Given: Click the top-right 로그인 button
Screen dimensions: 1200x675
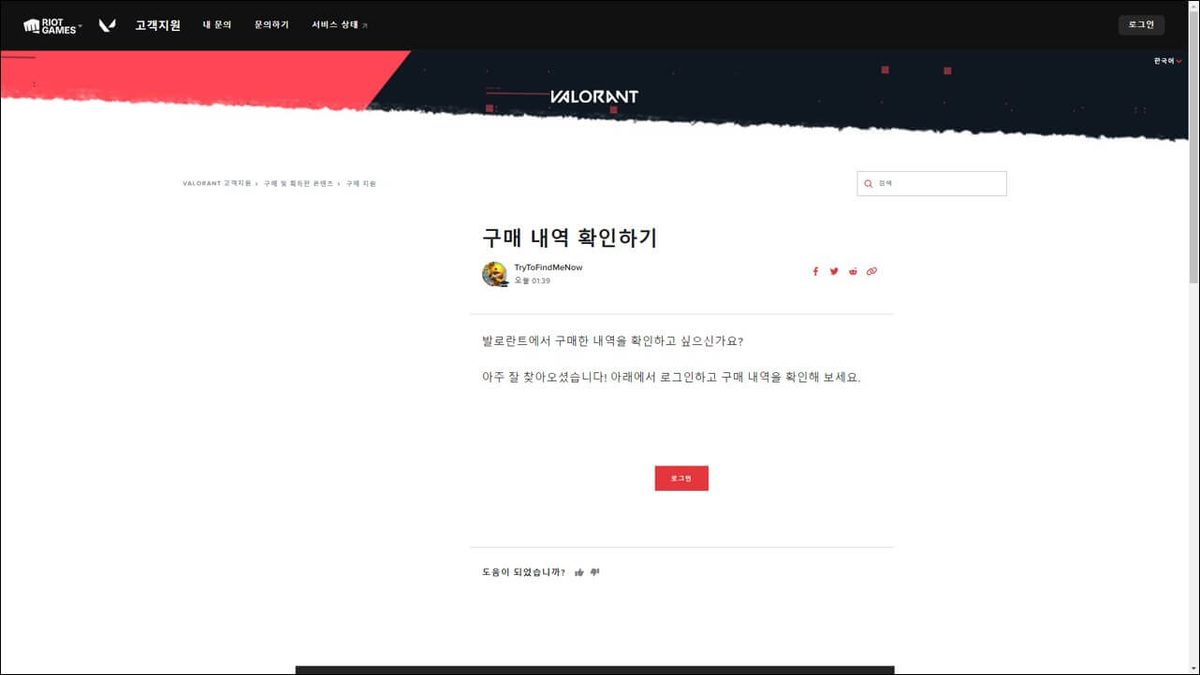Looking at the screenshot, I should pos(1141,25).
